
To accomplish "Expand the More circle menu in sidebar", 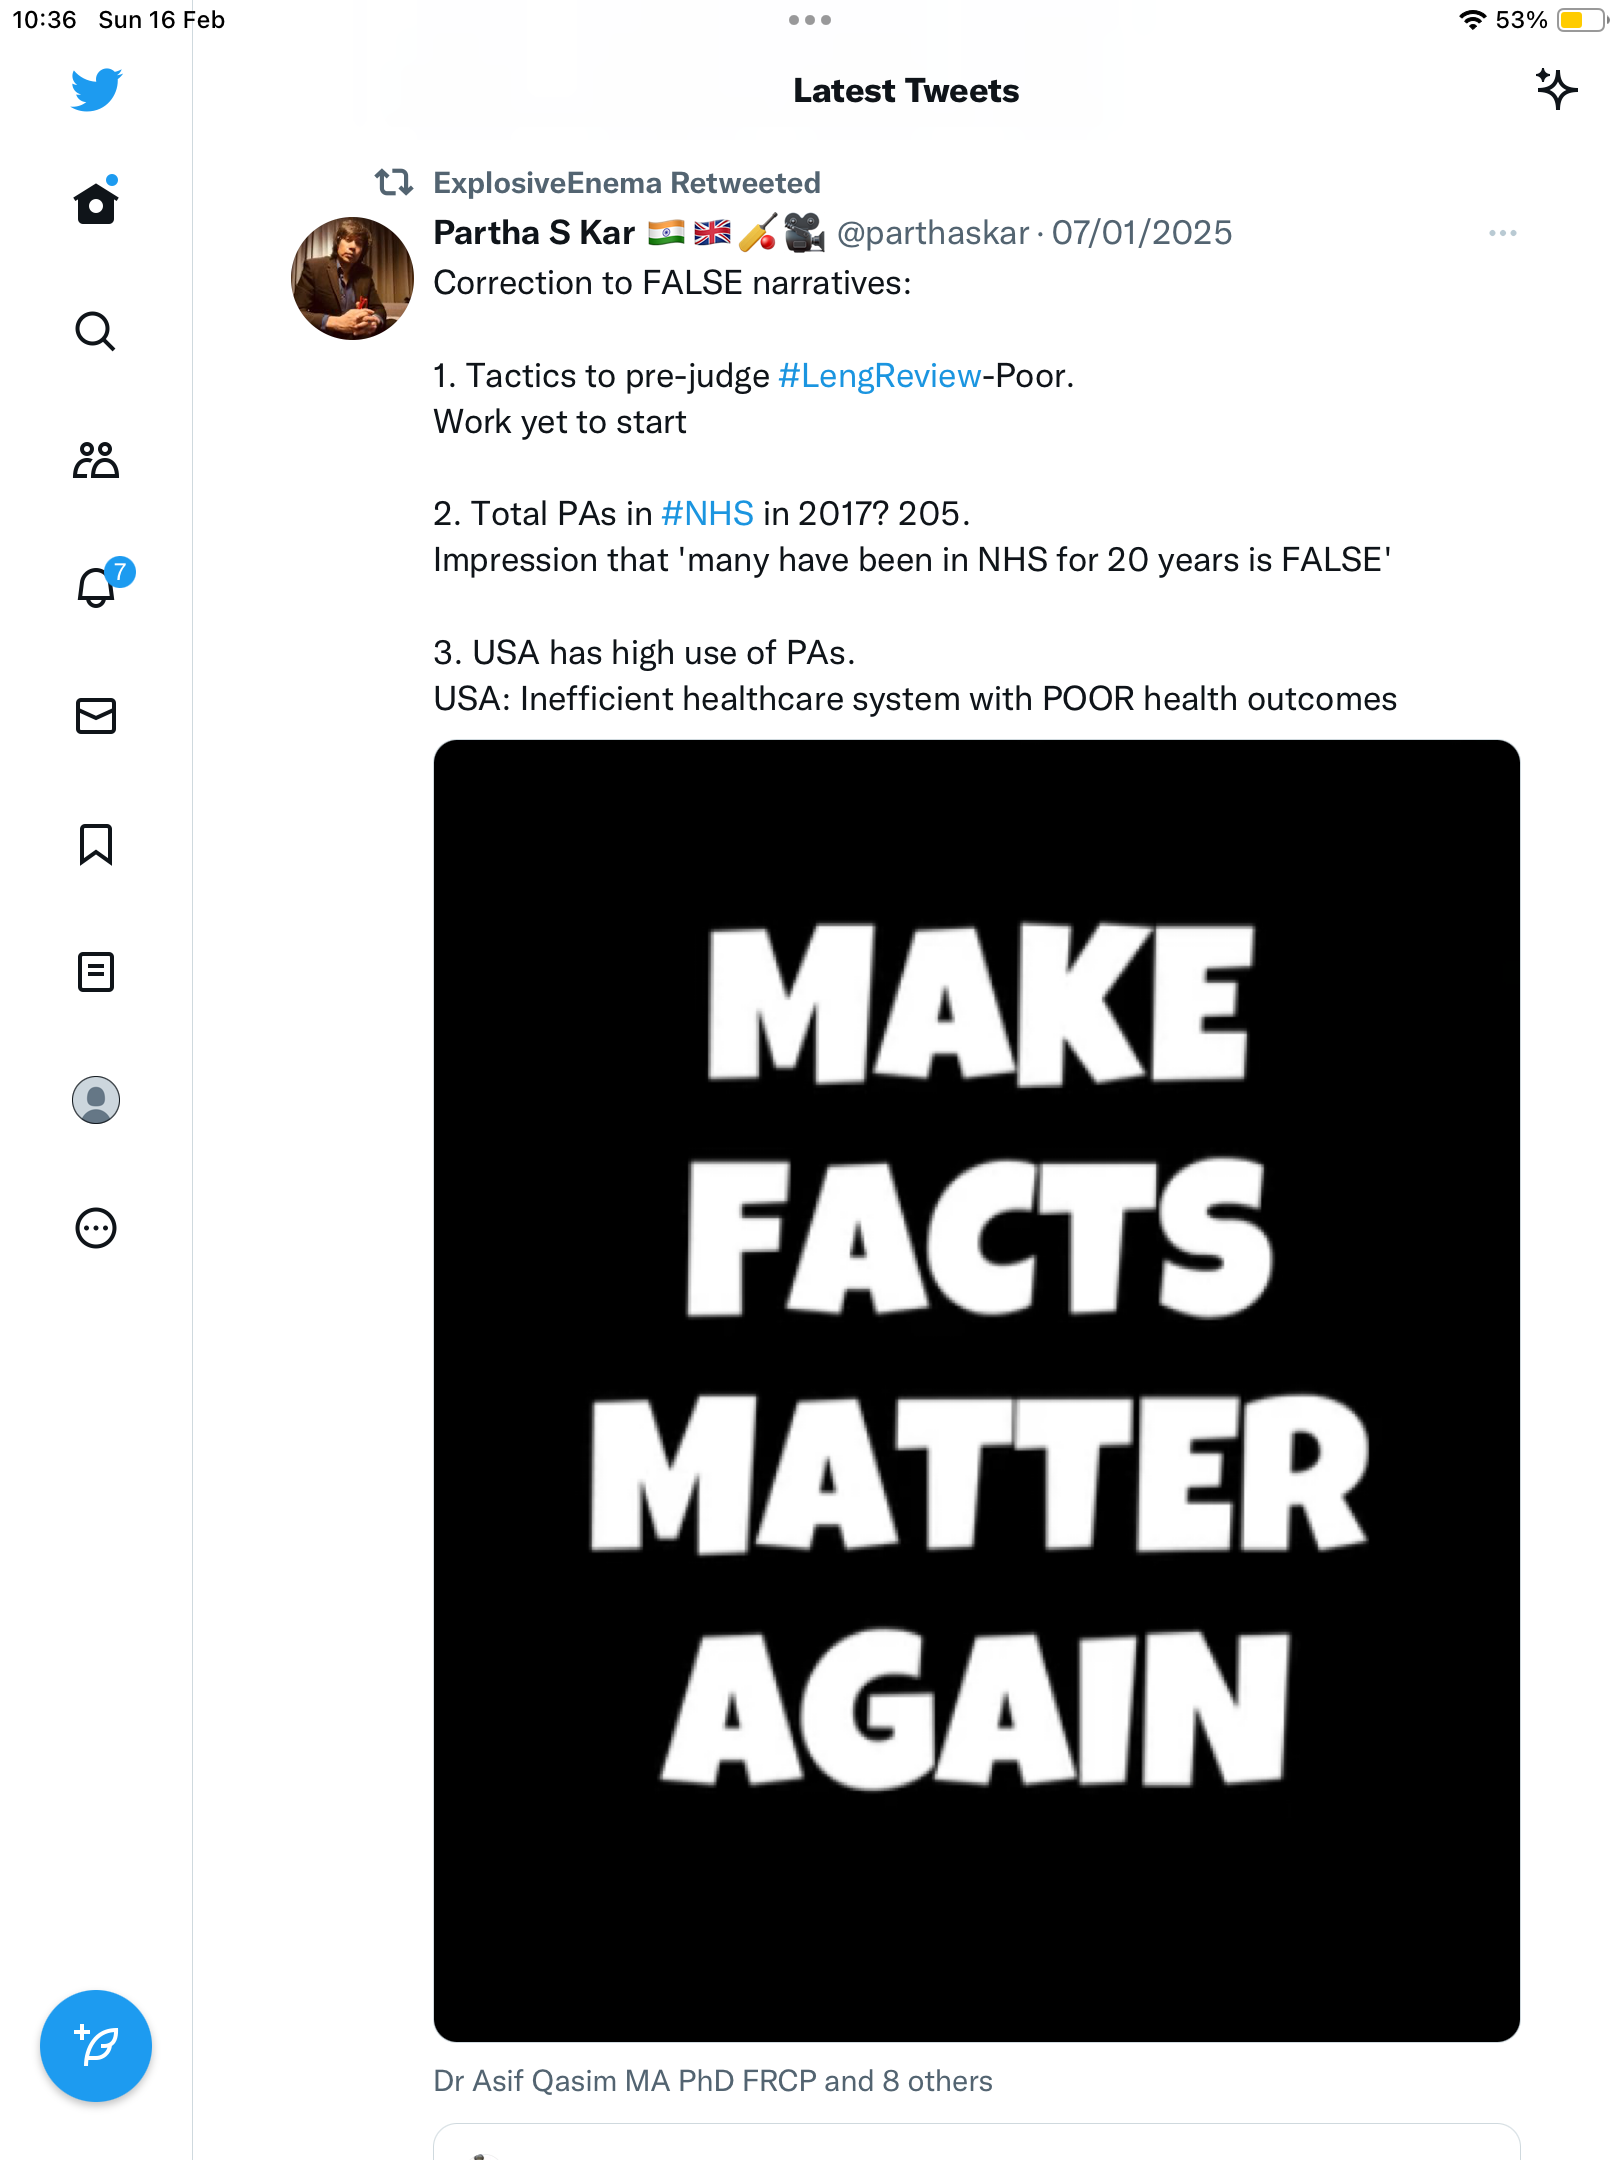I will click(96, 1228).
